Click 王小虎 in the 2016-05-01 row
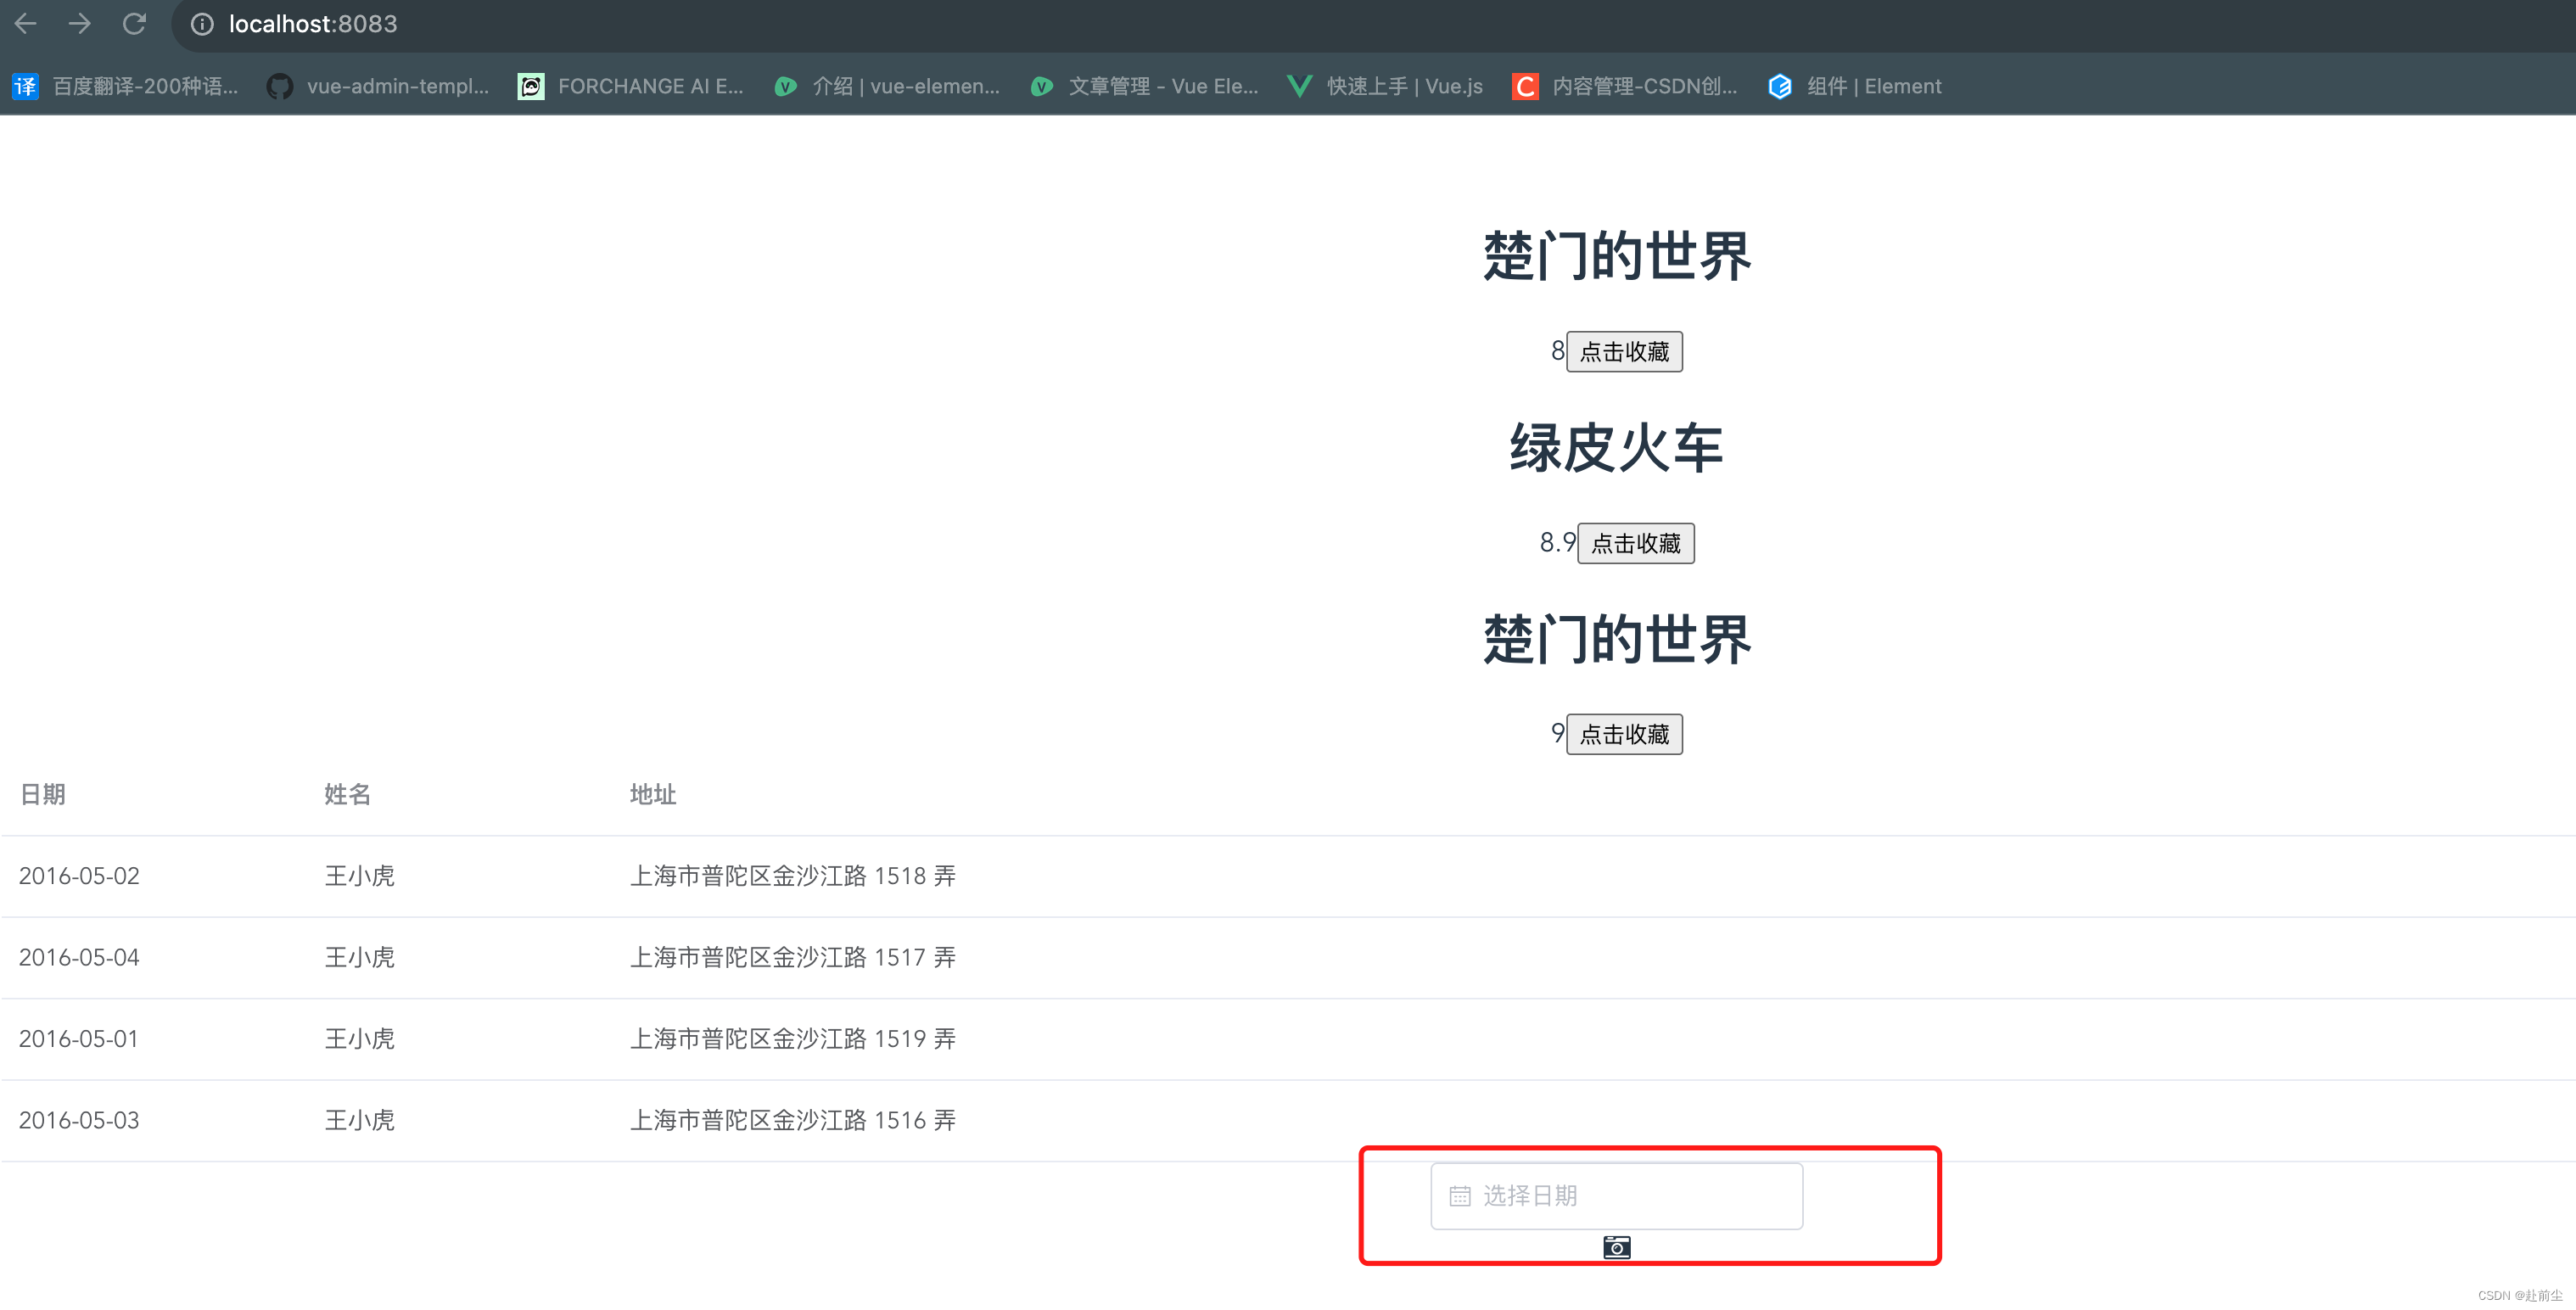Image resolution: width=2576 pixels, height=1310 pixels. [360, 1039]
